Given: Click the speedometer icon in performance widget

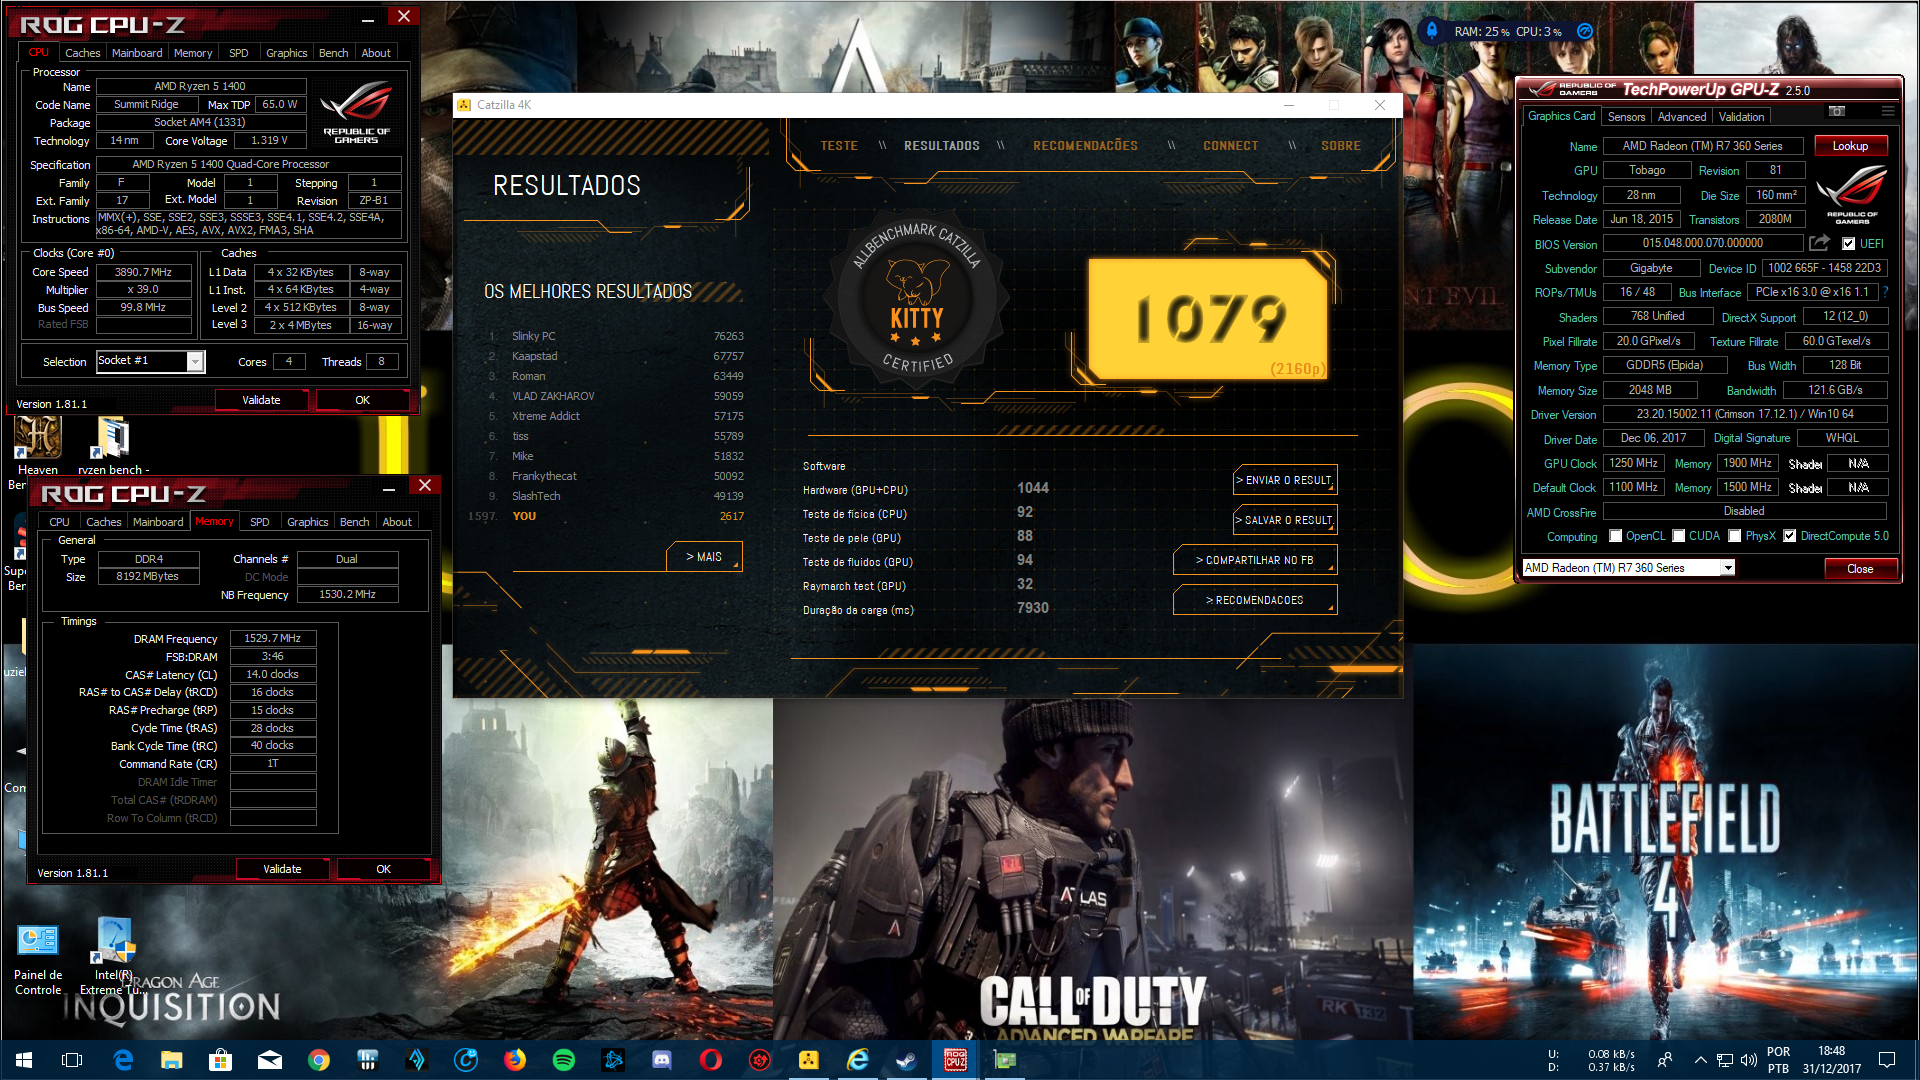Looking at the screenshot, I should tap(1585, 31).
